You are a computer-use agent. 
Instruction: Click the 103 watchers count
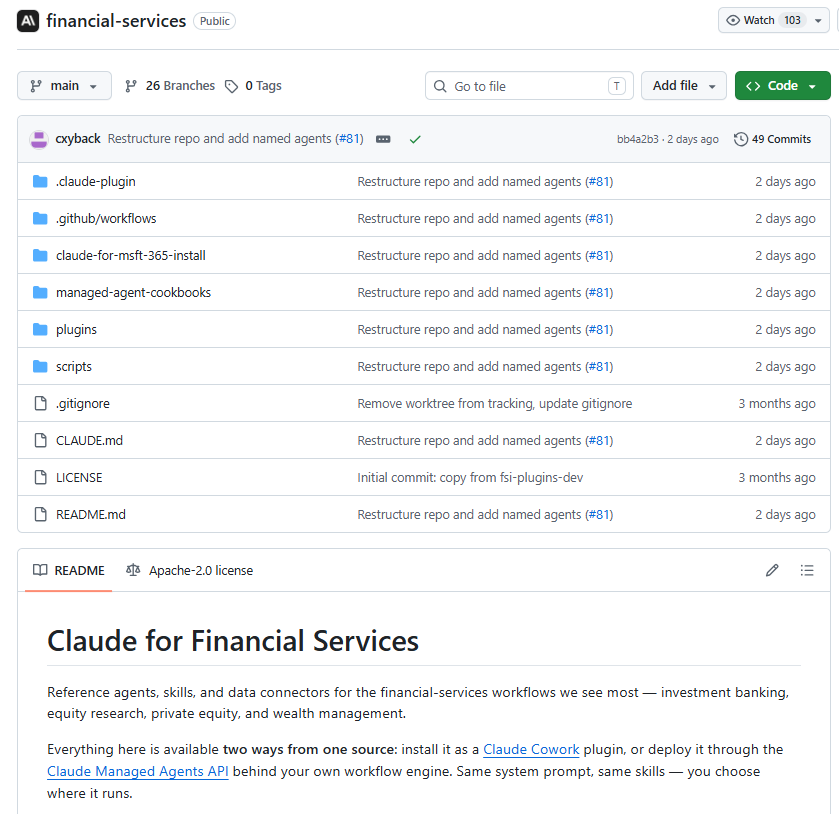click(792, 20)
